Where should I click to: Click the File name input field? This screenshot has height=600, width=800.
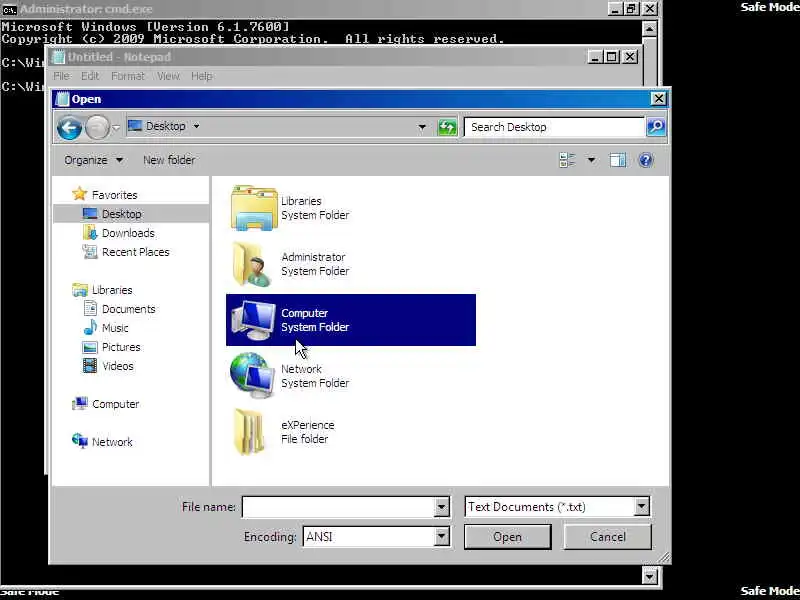tap(338, 507)
